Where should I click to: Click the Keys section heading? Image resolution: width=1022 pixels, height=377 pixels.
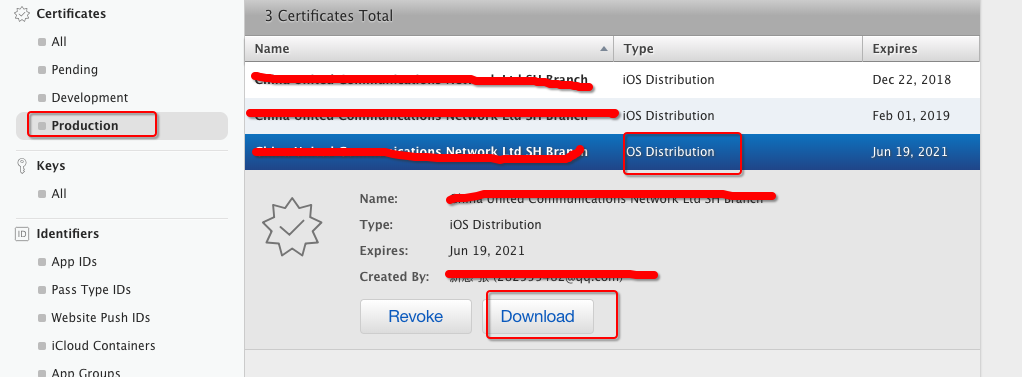tap(51, 166)
